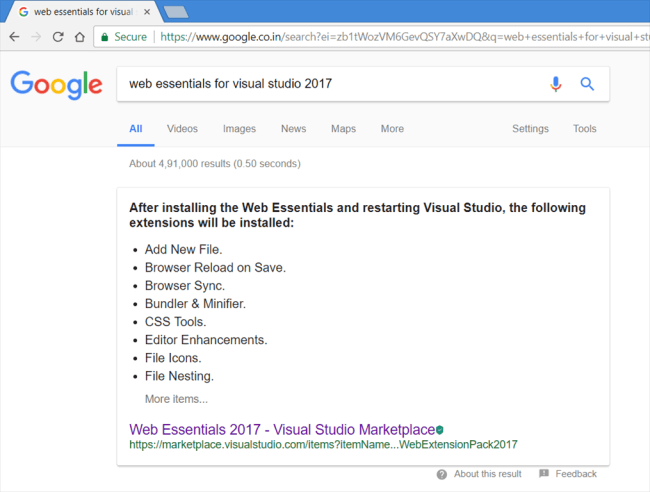Screen dimensions: 650x492
Task: Switch to the News results tab
Action: coord(293,129)
